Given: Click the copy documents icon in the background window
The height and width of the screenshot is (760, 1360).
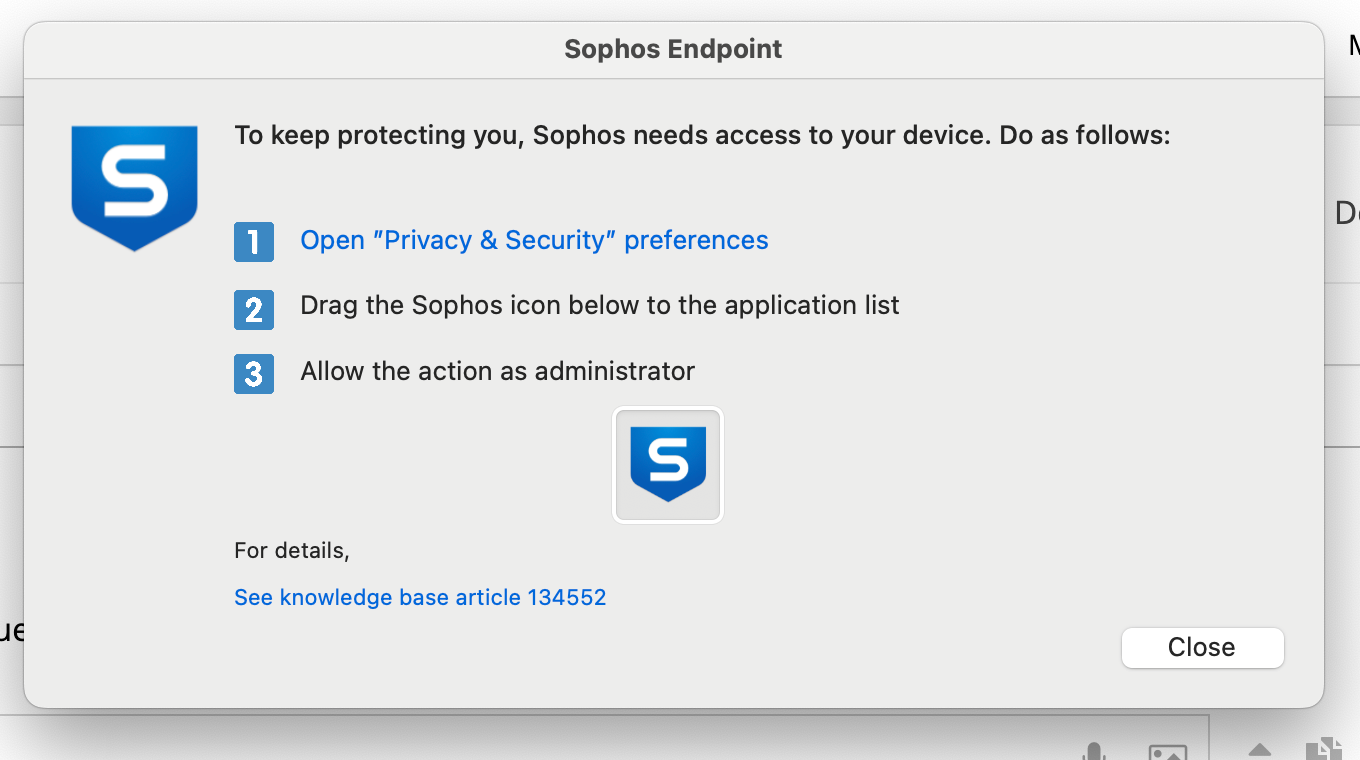Looking at the screenshot, I should (x=1323, y=750).
